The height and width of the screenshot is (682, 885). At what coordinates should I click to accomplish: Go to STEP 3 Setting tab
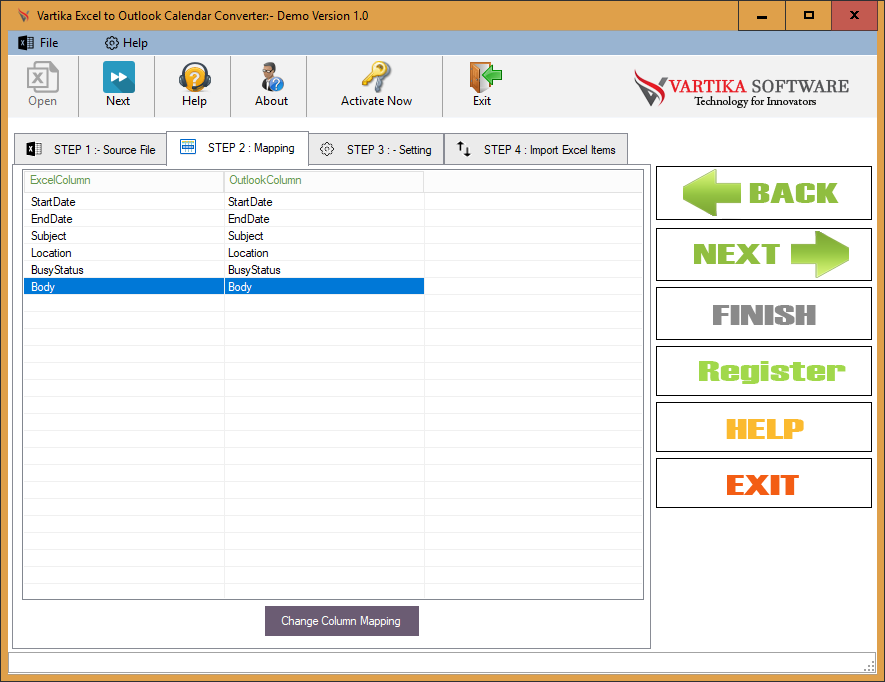click(x=376, y=150)
